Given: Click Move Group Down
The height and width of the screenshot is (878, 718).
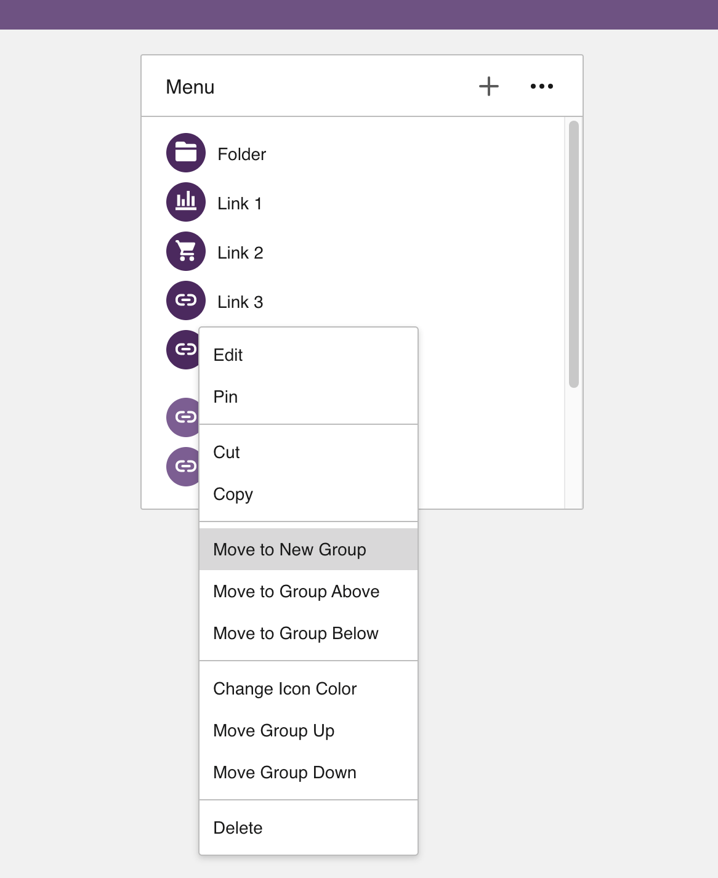Looking at the screenshot, I should (x=285, y=772).
